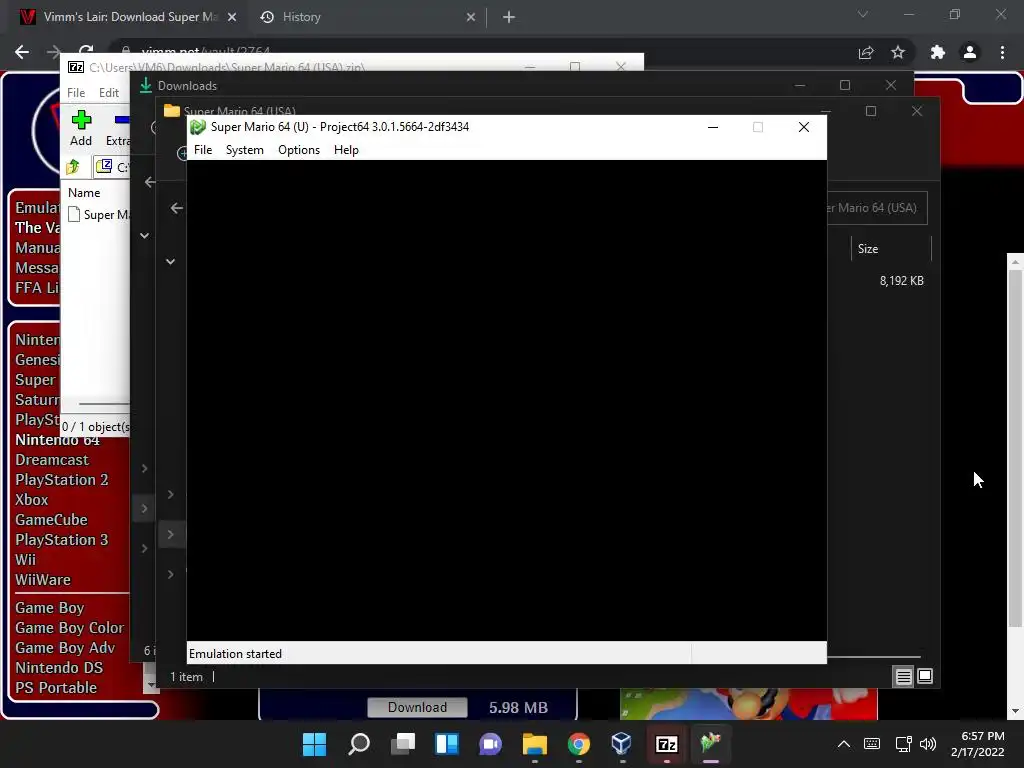Image resolution: width=1024 pixels, height=768 pixels.
Task: Open Chrome three-dot menu
Action: pos(1002,52)
